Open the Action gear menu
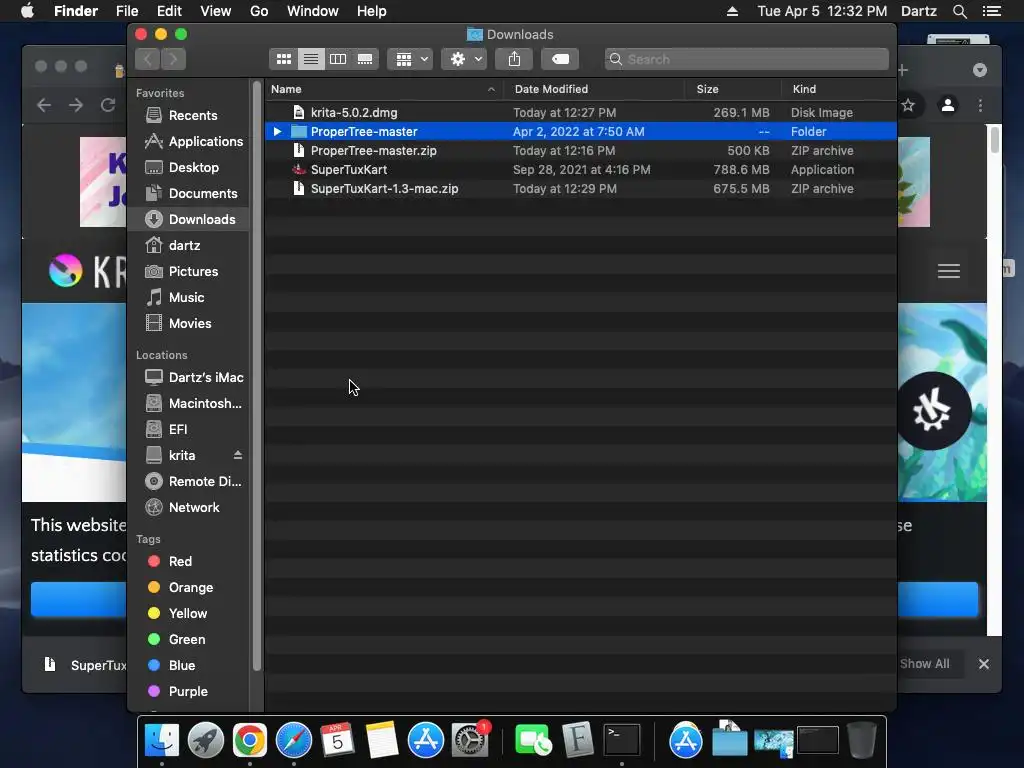The height and width of the screenshot is (768, 1024). click(x=464, y=59)
